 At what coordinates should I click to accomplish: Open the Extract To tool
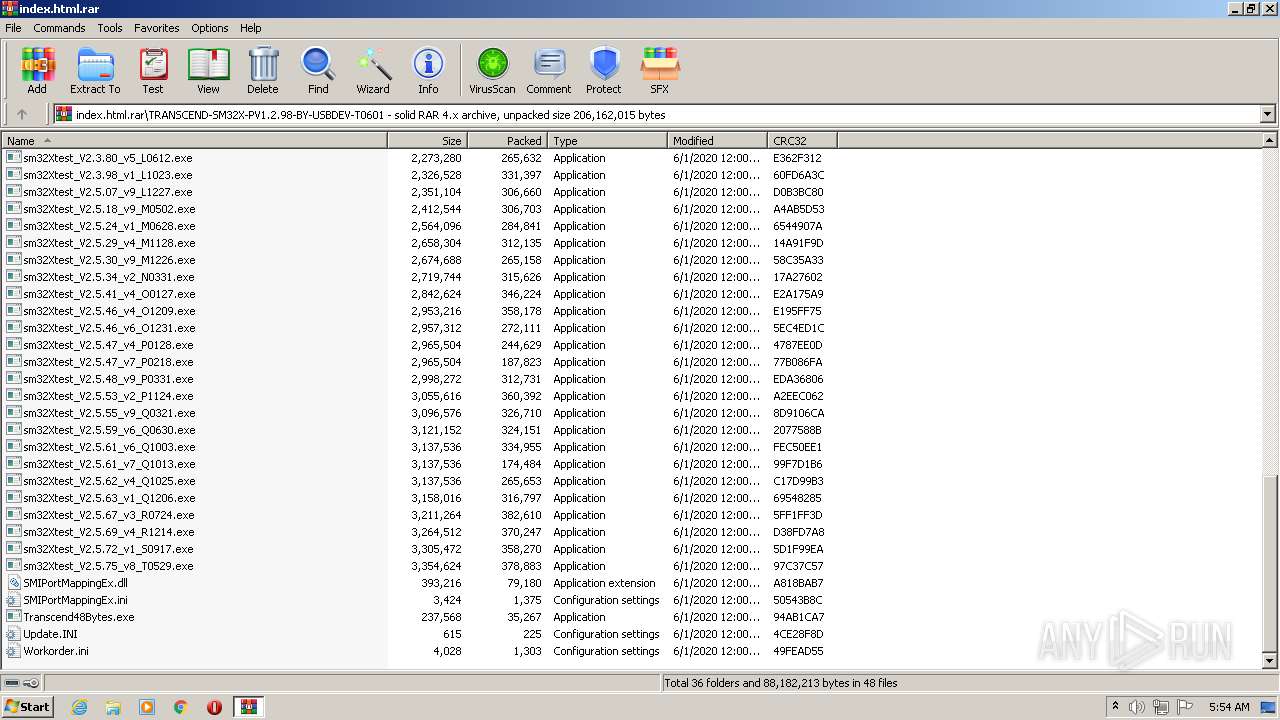point(95,70)
